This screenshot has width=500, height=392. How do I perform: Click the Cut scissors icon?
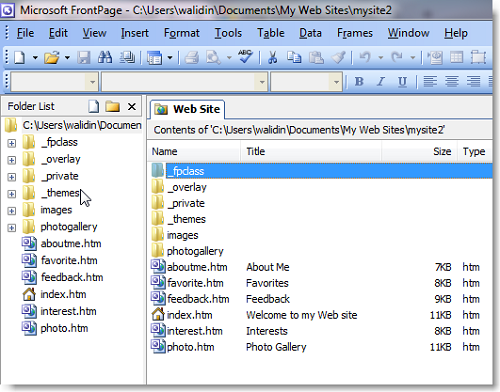point(272,58)
